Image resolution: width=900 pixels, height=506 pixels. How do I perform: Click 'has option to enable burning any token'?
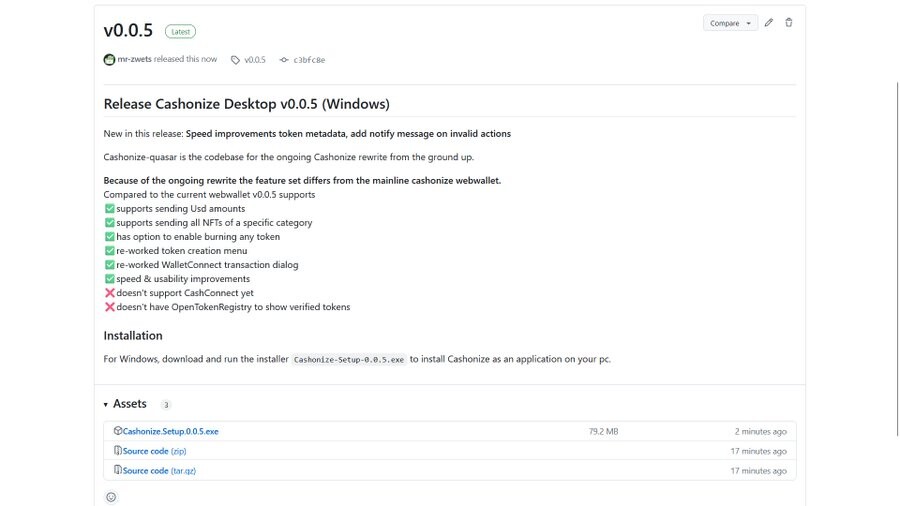[198, 236]
